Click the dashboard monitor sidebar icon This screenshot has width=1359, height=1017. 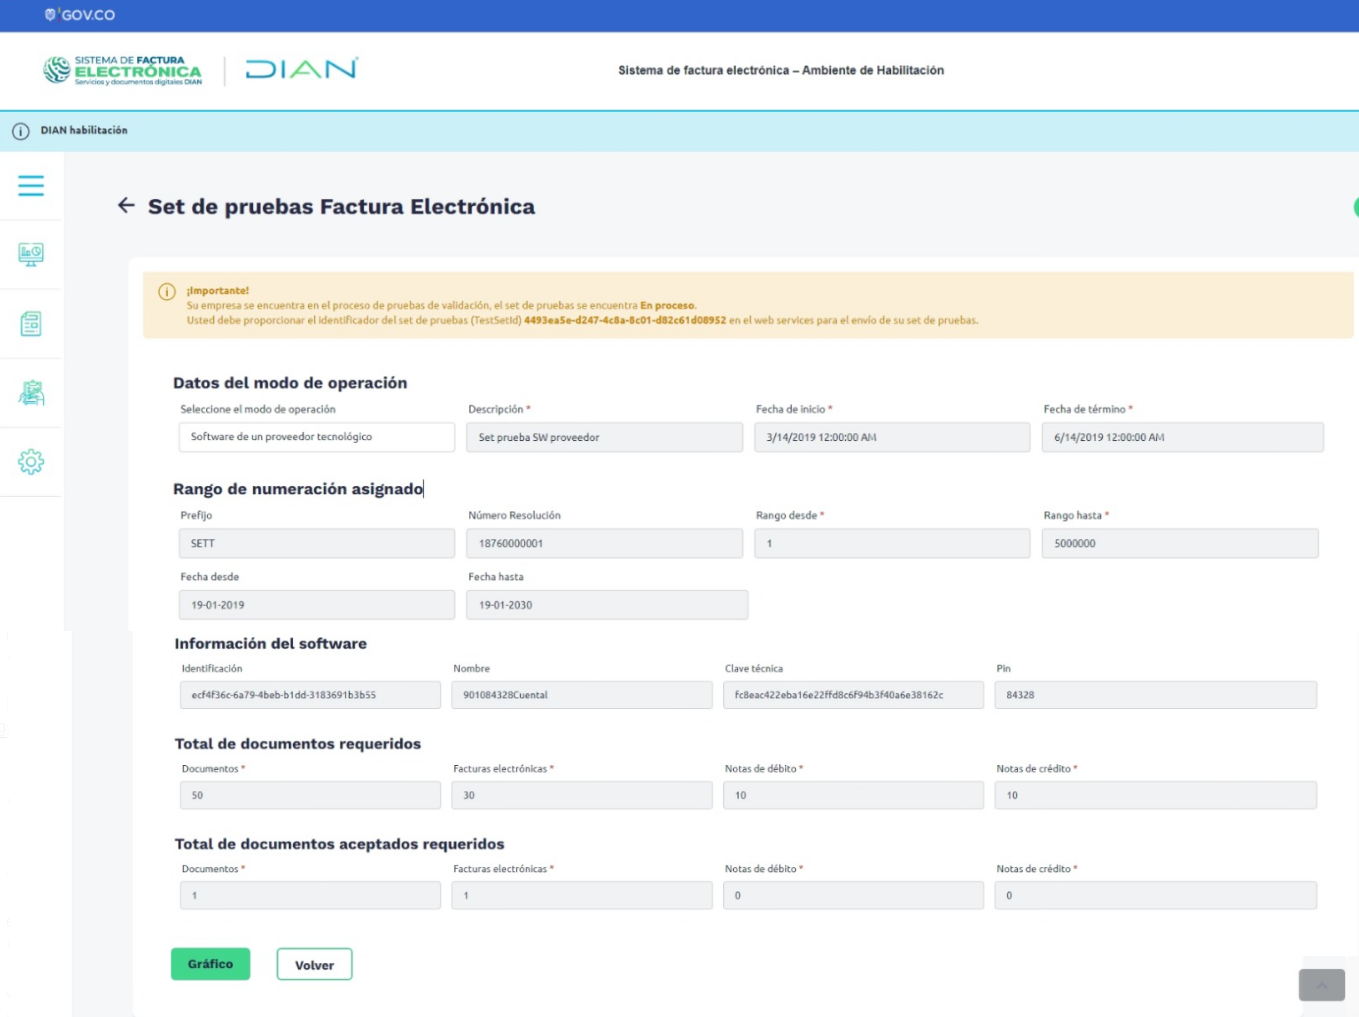[31, 254]
